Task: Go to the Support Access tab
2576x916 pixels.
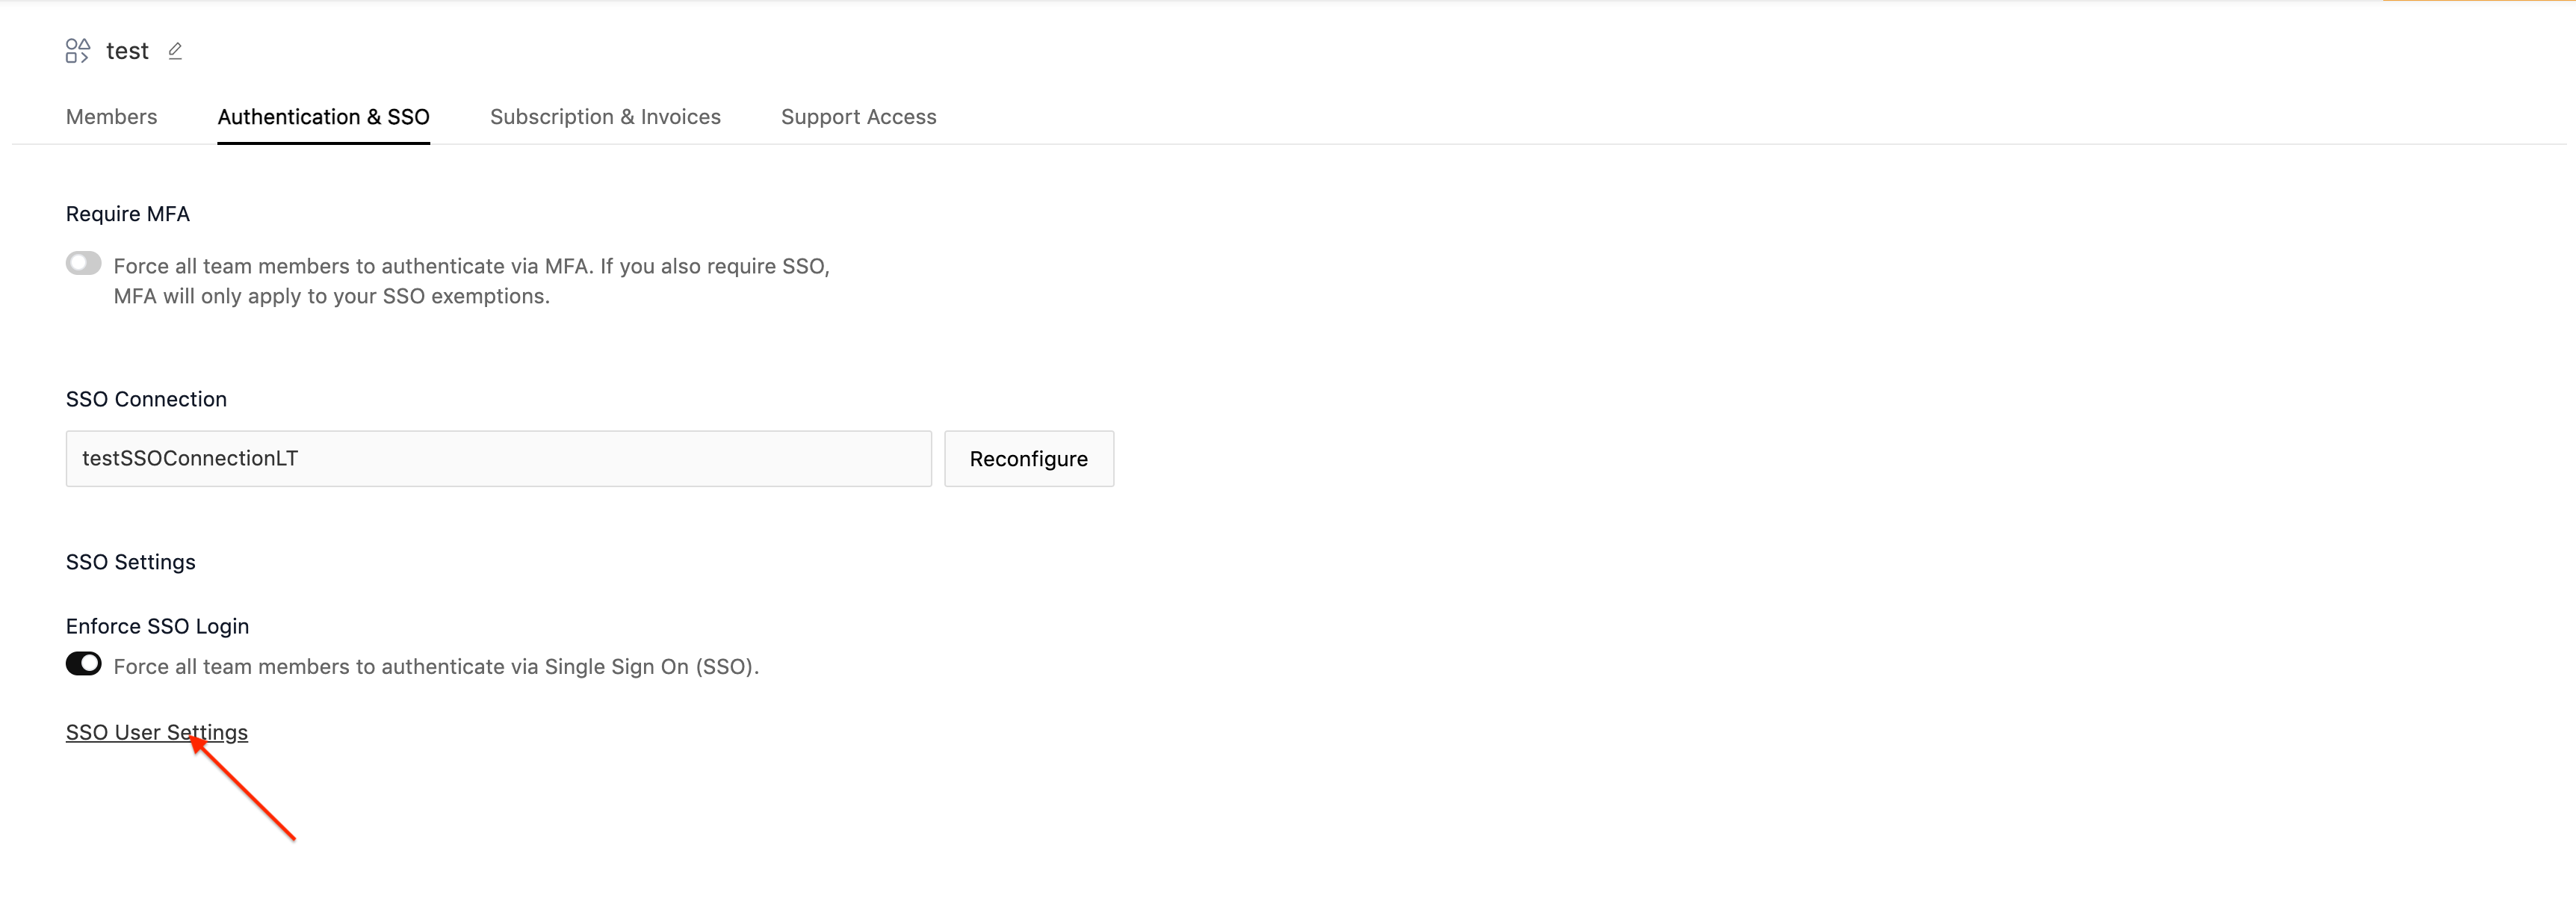Action: point(858,117)
